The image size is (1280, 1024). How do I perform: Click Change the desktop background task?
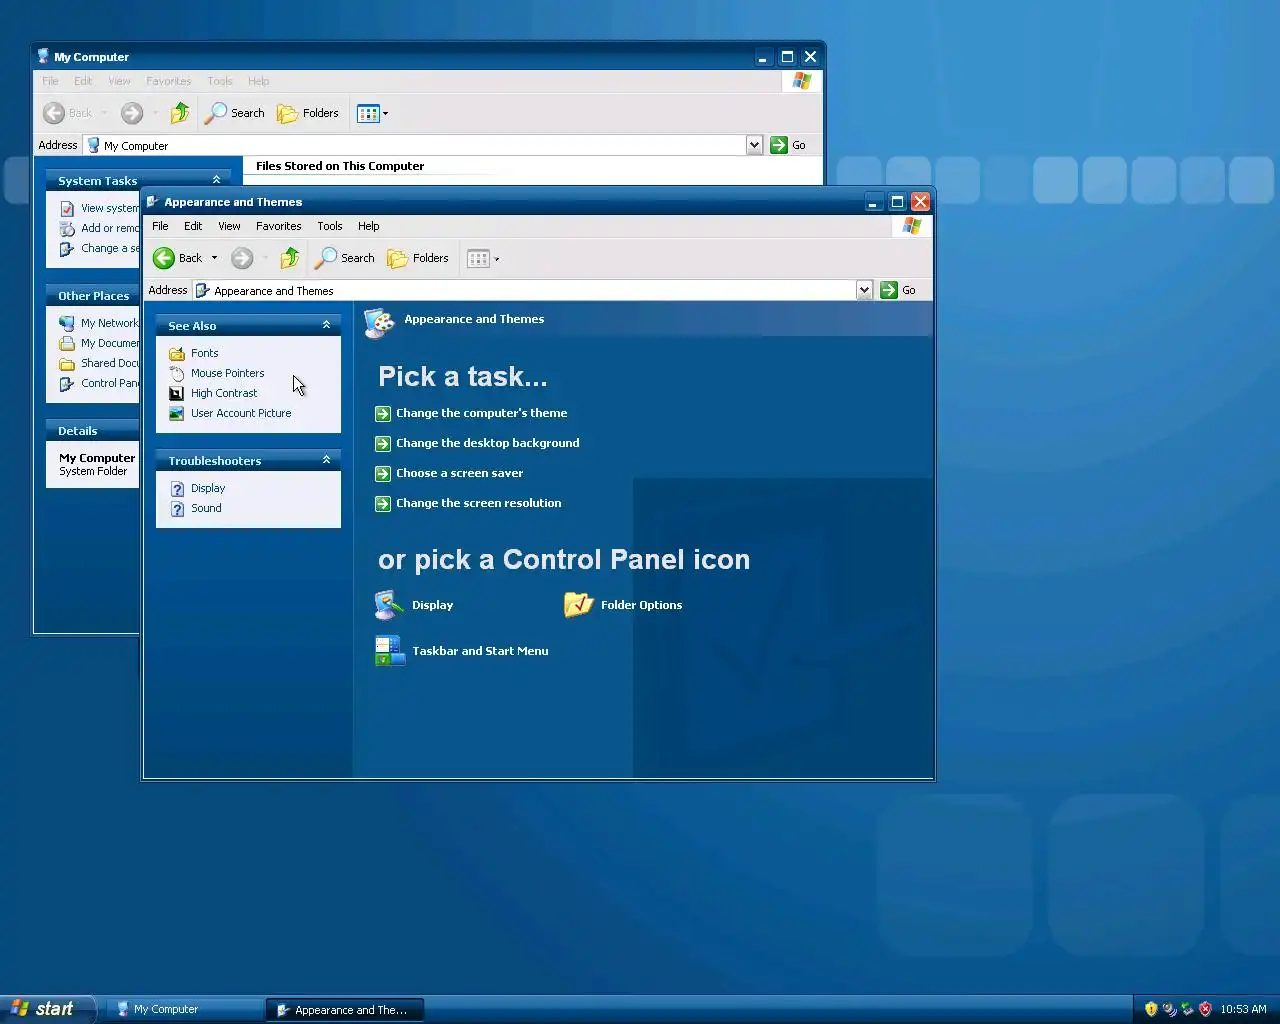click(487, 443)
